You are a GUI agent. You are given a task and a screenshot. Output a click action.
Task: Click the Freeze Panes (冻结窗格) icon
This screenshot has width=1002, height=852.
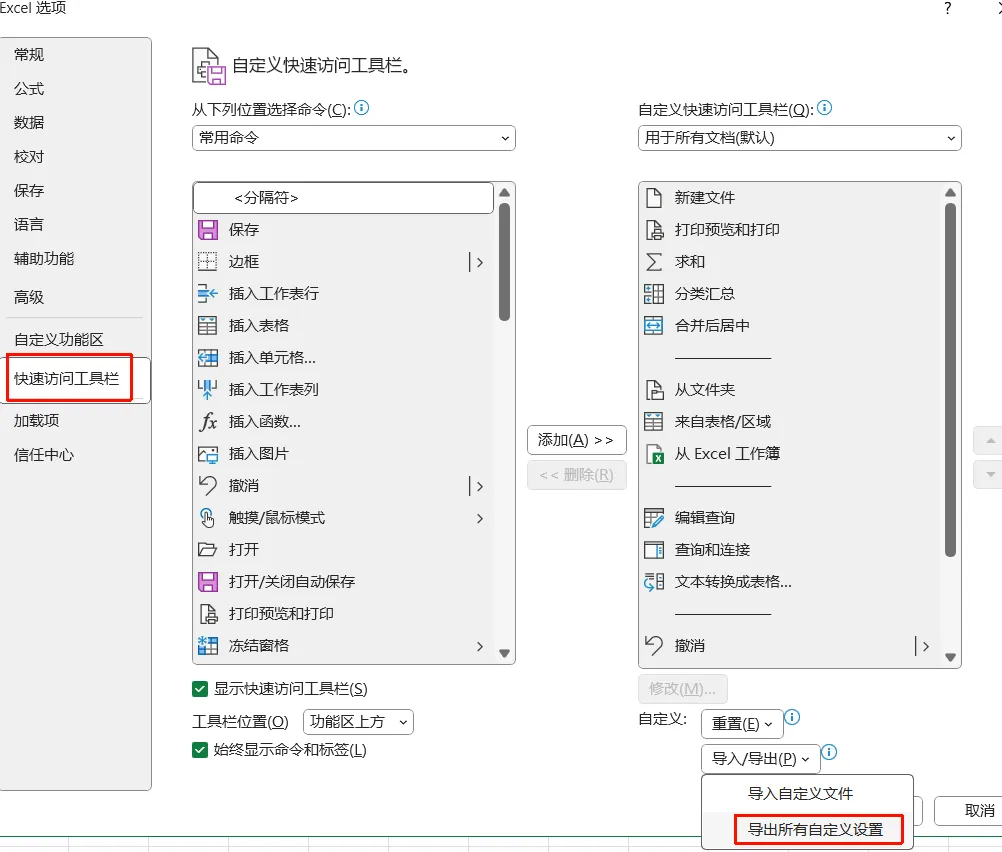tap(208, 646)
